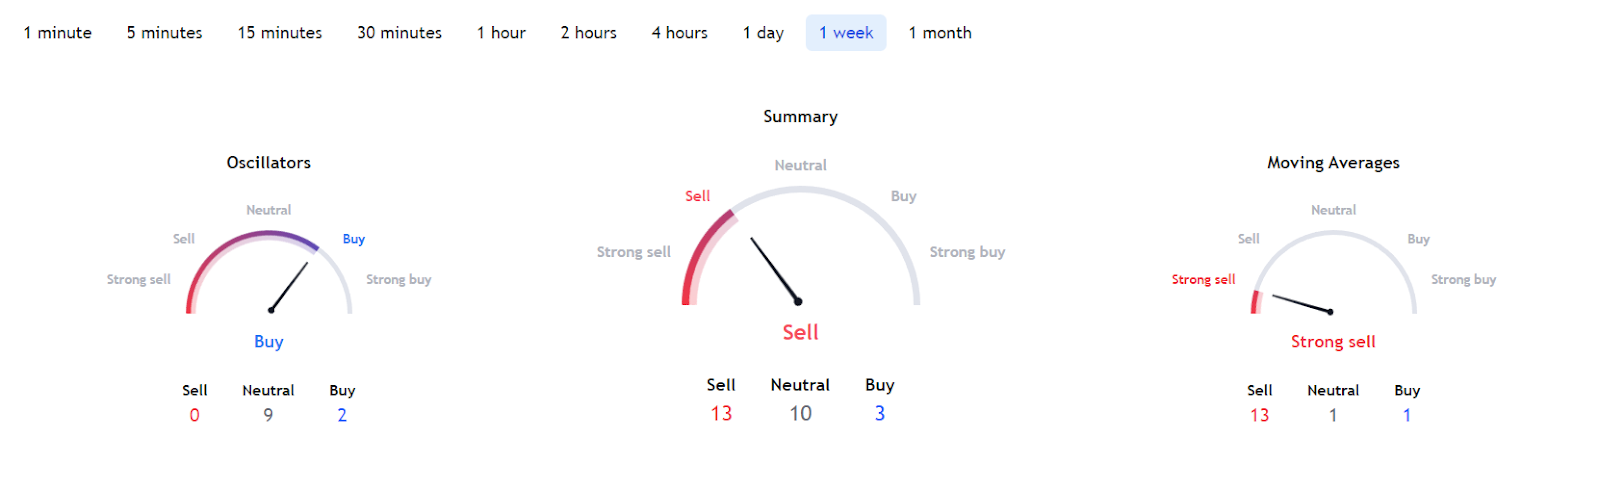Choose the 1 month timeframe

pos(940,33)
